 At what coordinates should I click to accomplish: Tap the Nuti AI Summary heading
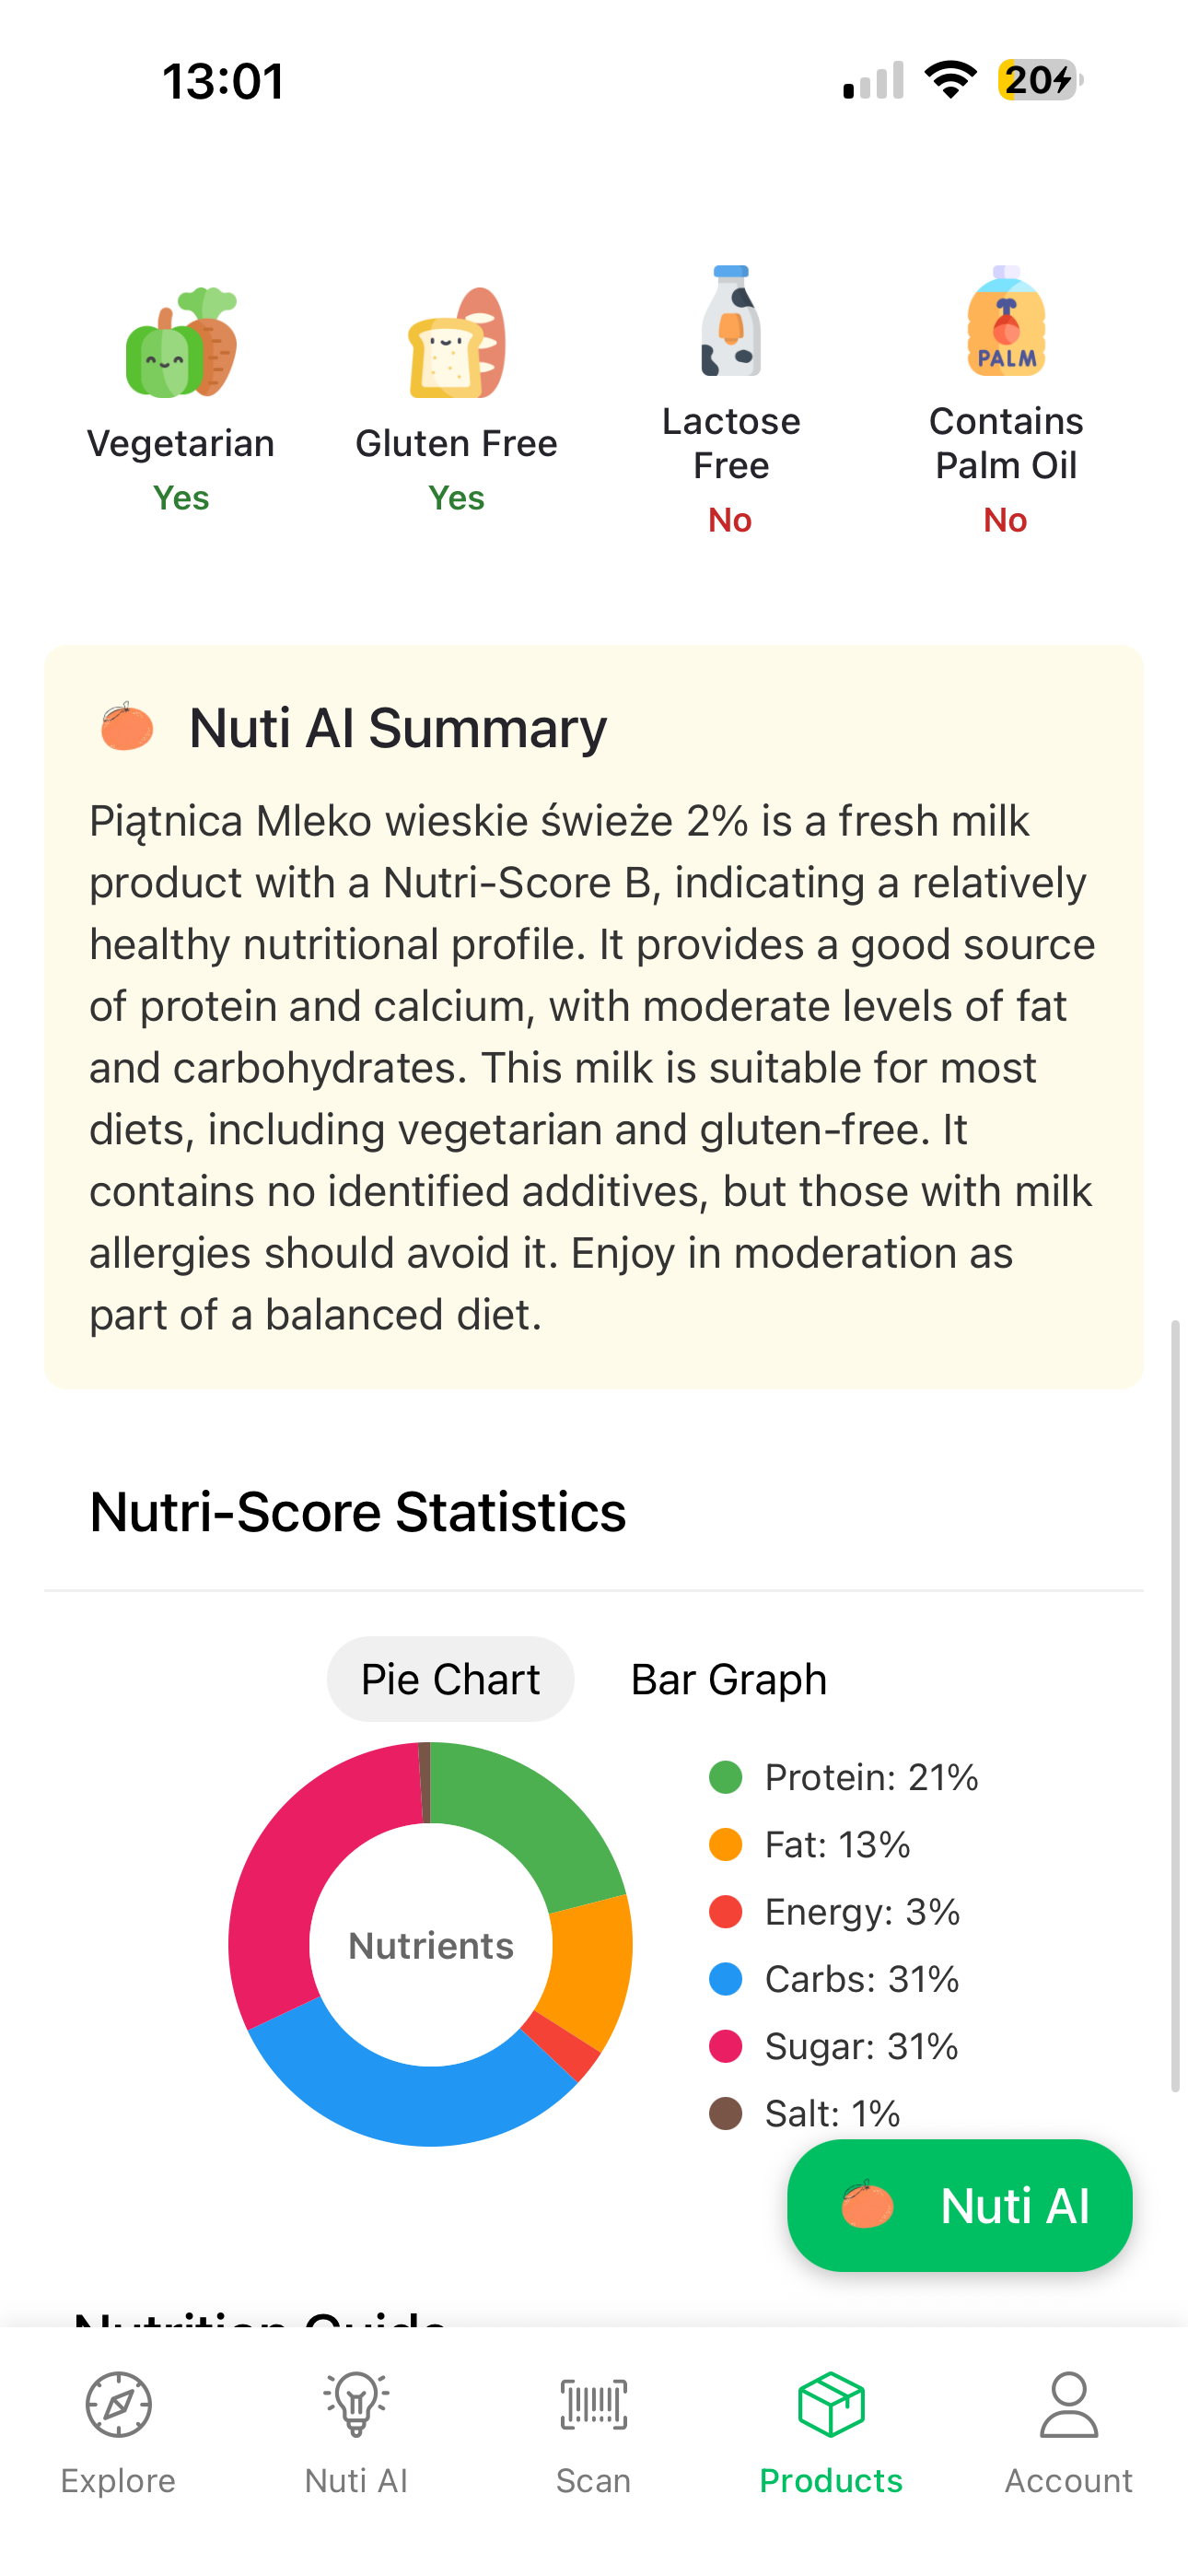[x=397, y=727]
